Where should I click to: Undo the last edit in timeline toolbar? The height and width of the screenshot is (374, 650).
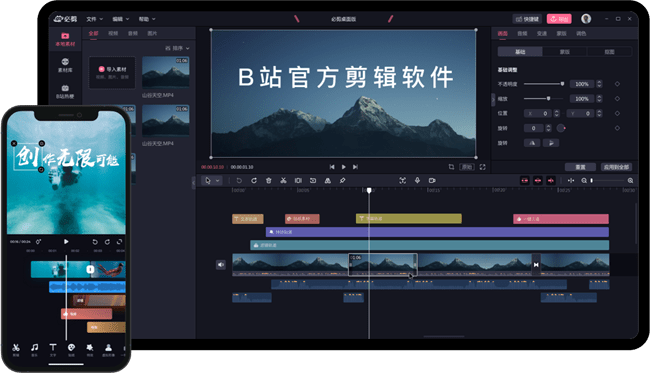pyautogui.click(x=239, y=180)
